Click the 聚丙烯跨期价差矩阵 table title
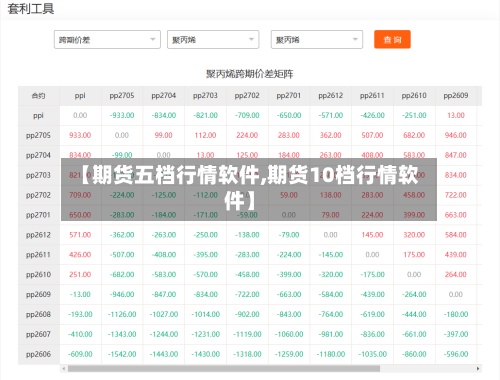500x380 pixels. tap(250, 74)
